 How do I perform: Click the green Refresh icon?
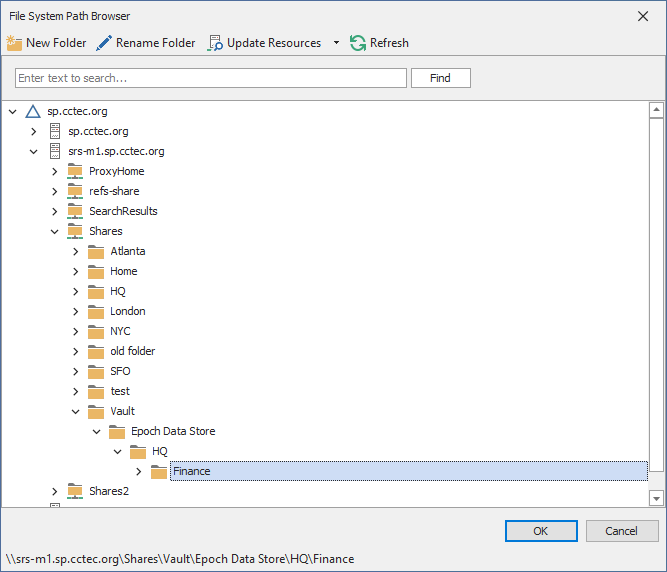358,43
